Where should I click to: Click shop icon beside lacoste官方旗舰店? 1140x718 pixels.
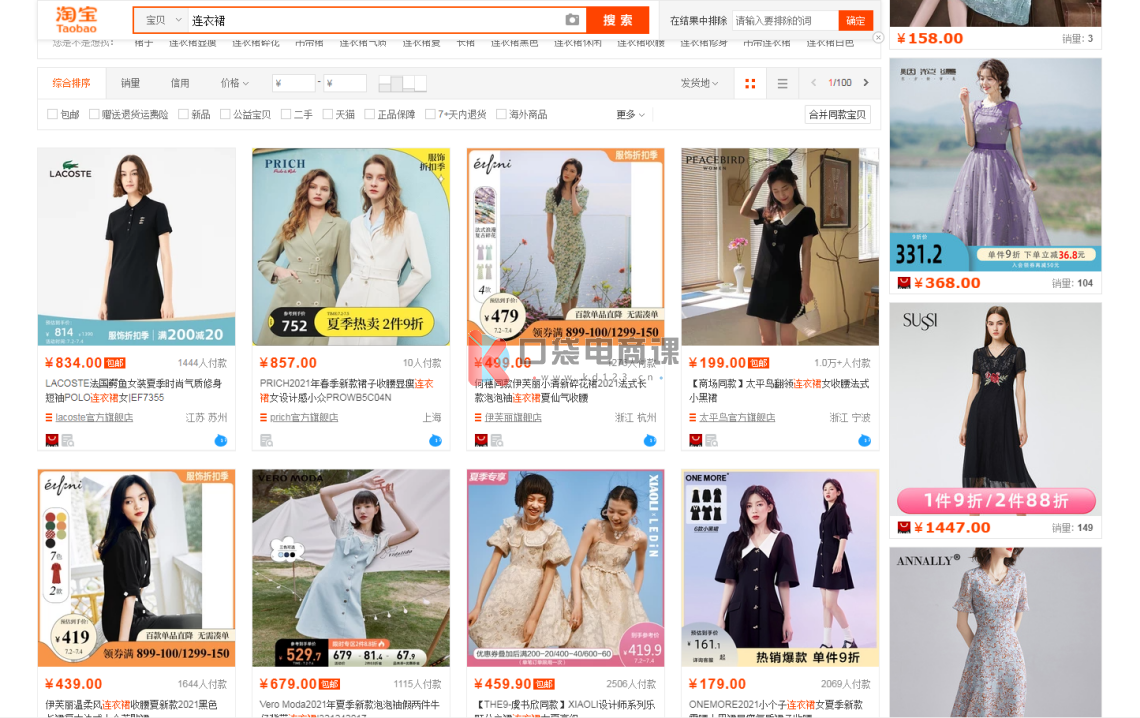click(x=49, y=418)
